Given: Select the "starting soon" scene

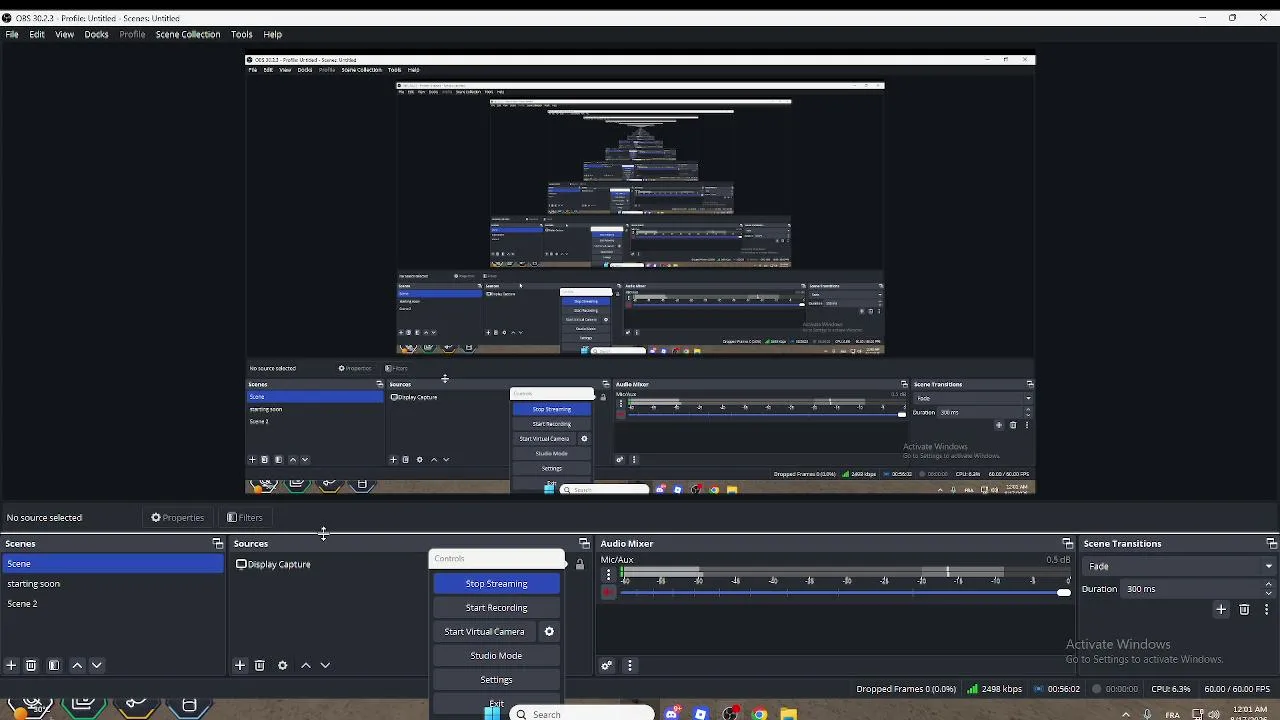Looking at the screenshot, I should pos(112,584).
